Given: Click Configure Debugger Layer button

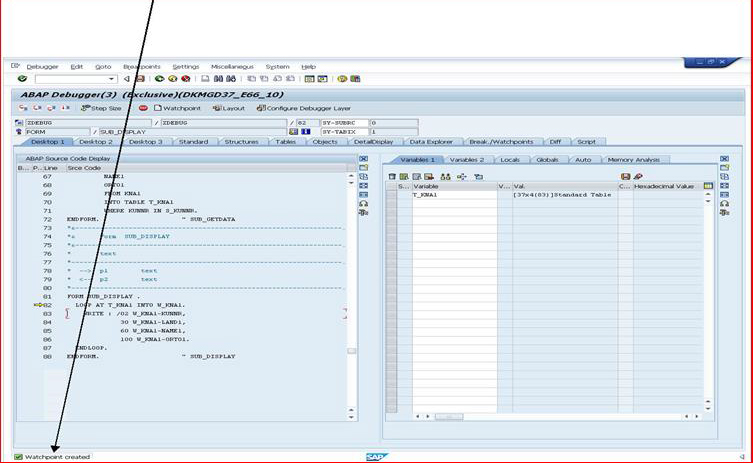Looking at the screenshot, I should click(304, 108).
